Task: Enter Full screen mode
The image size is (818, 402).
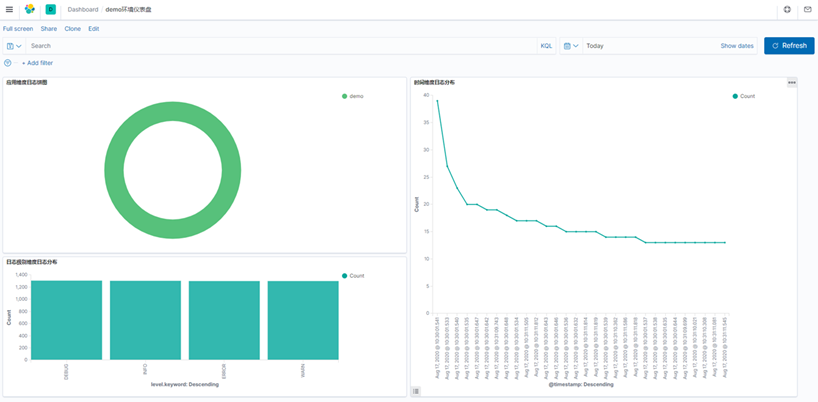Action: point(18,29)
